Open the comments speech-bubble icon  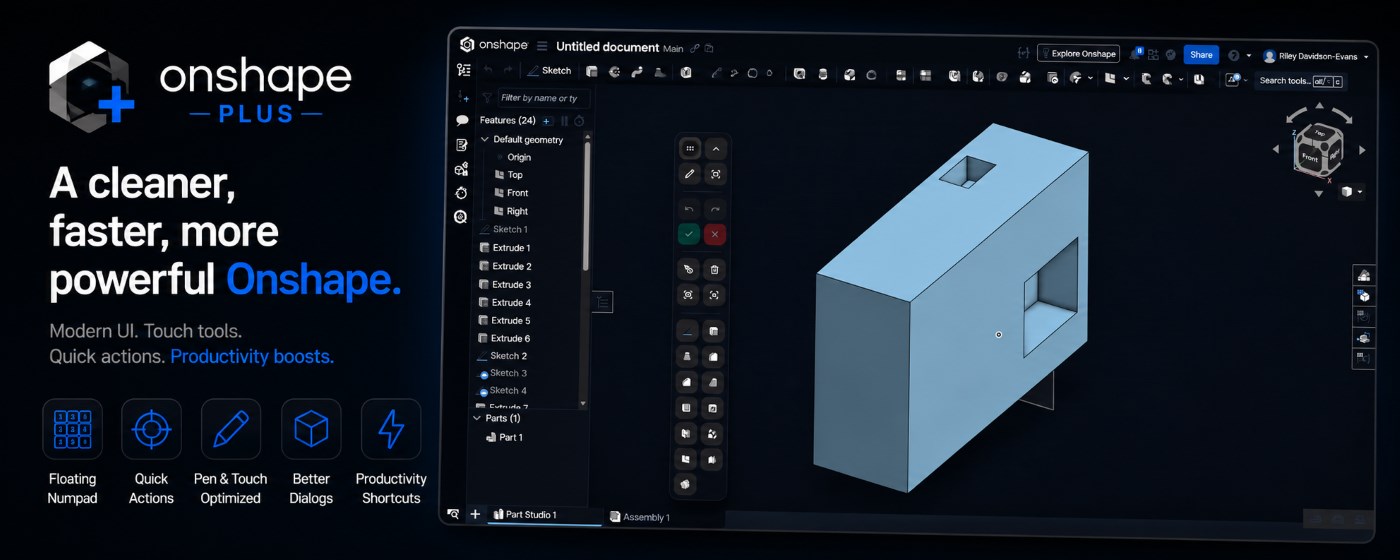(462, 120)
